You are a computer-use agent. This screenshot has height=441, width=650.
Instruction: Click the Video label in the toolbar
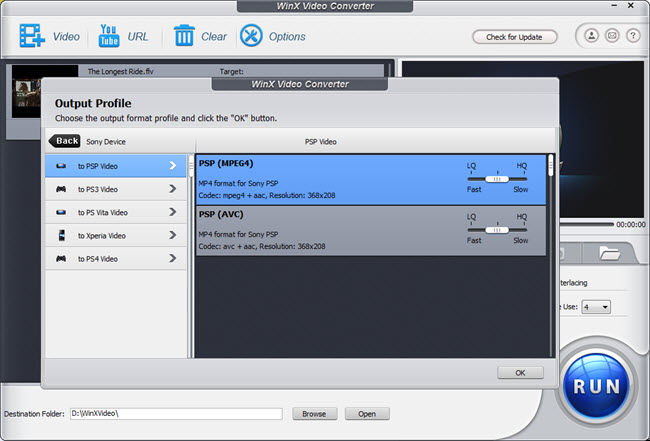(x=66, y=36)
